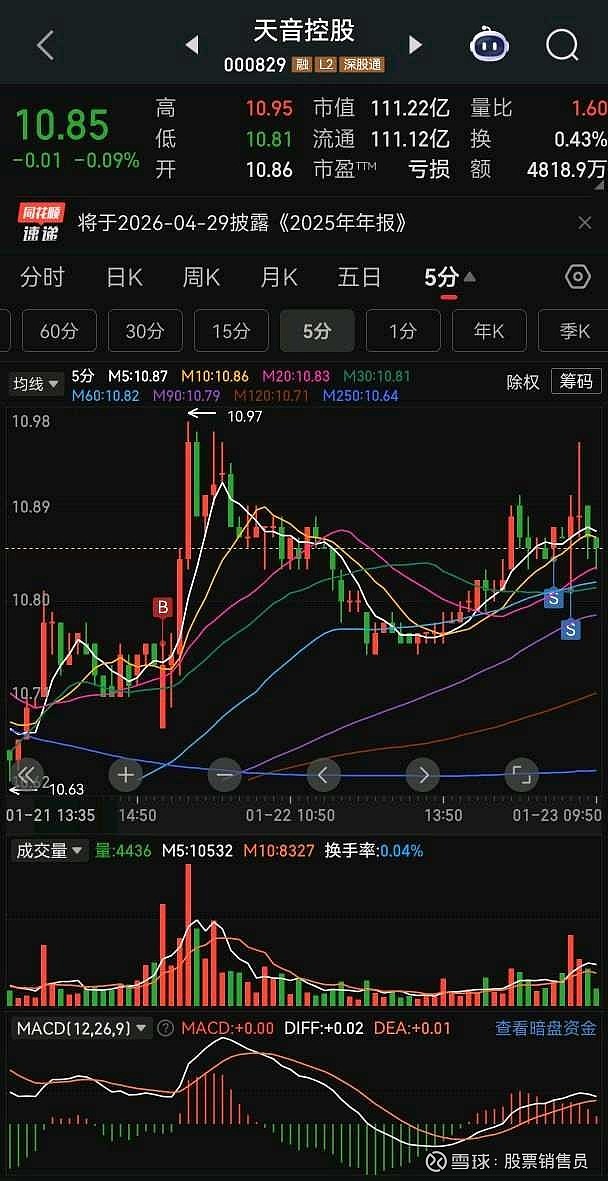
Task: Open 查看暗盘资金 link
Action: (x=546, y=1028)
